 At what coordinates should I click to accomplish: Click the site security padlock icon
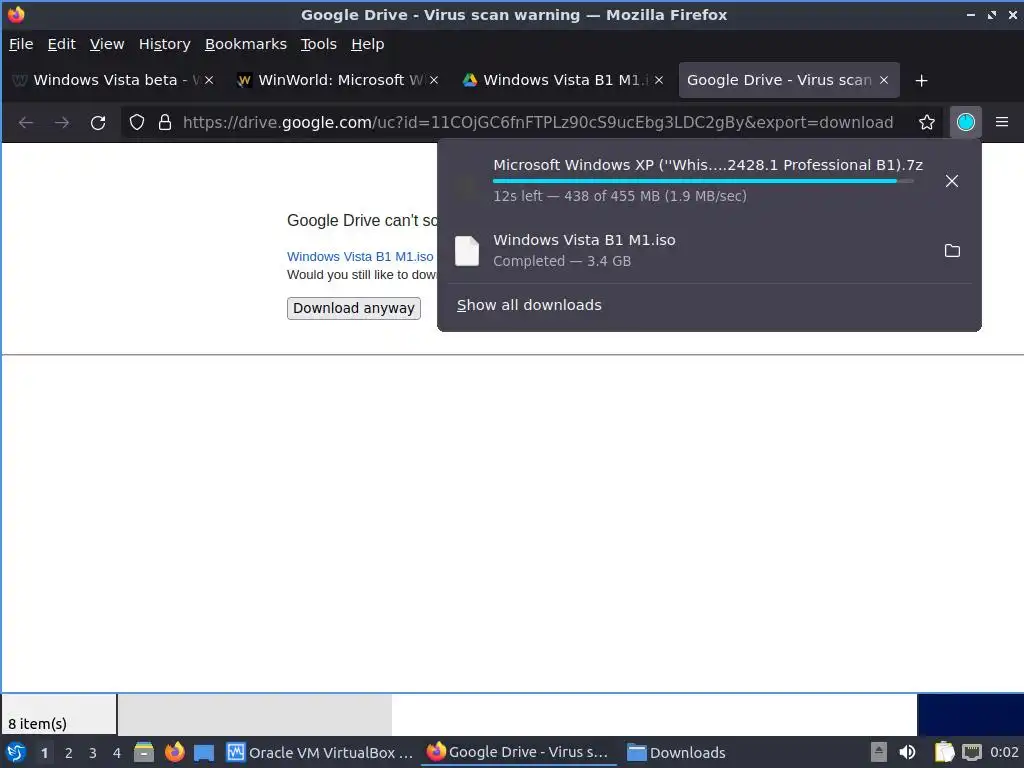tap(165, 122)
